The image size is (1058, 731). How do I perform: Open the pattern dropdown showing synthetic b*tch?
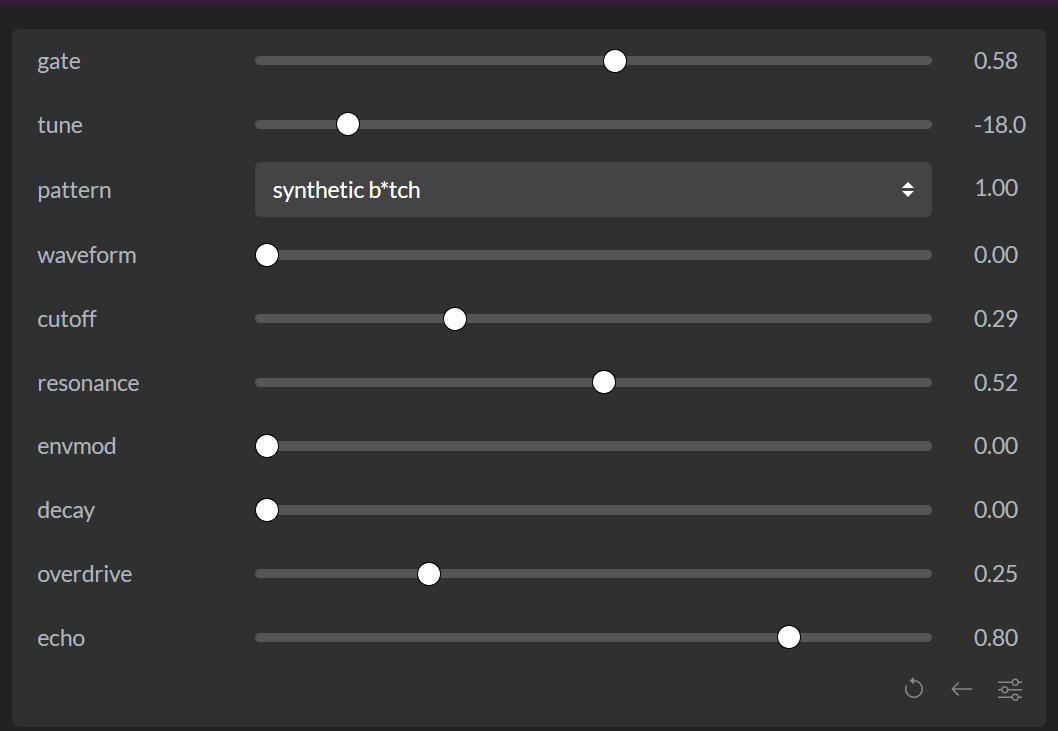coord(593,190)
